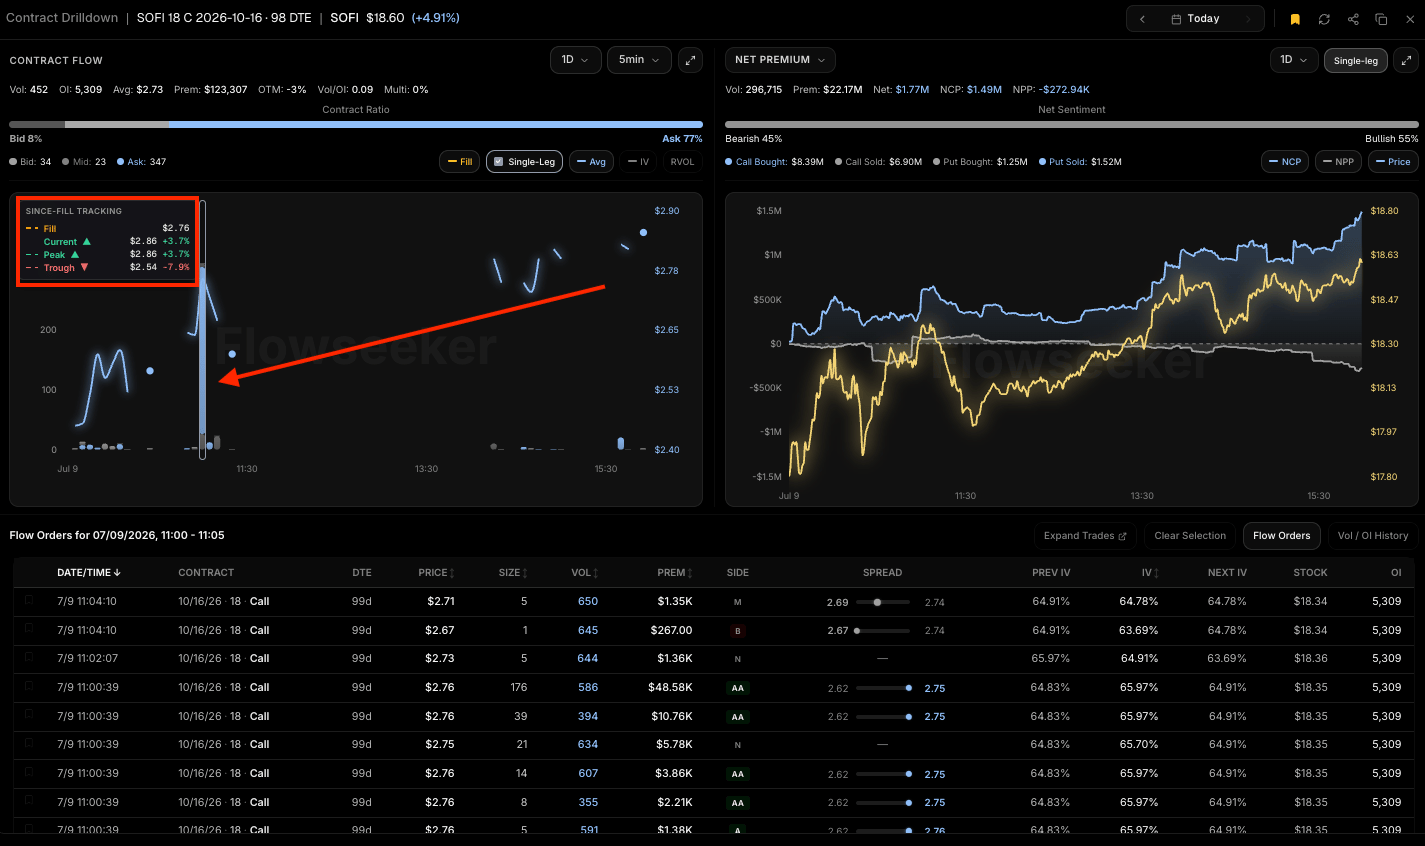The height and width of the screenshot is (846, 1425).
Task: Click the Clear Selection button
Action: 1190,536
